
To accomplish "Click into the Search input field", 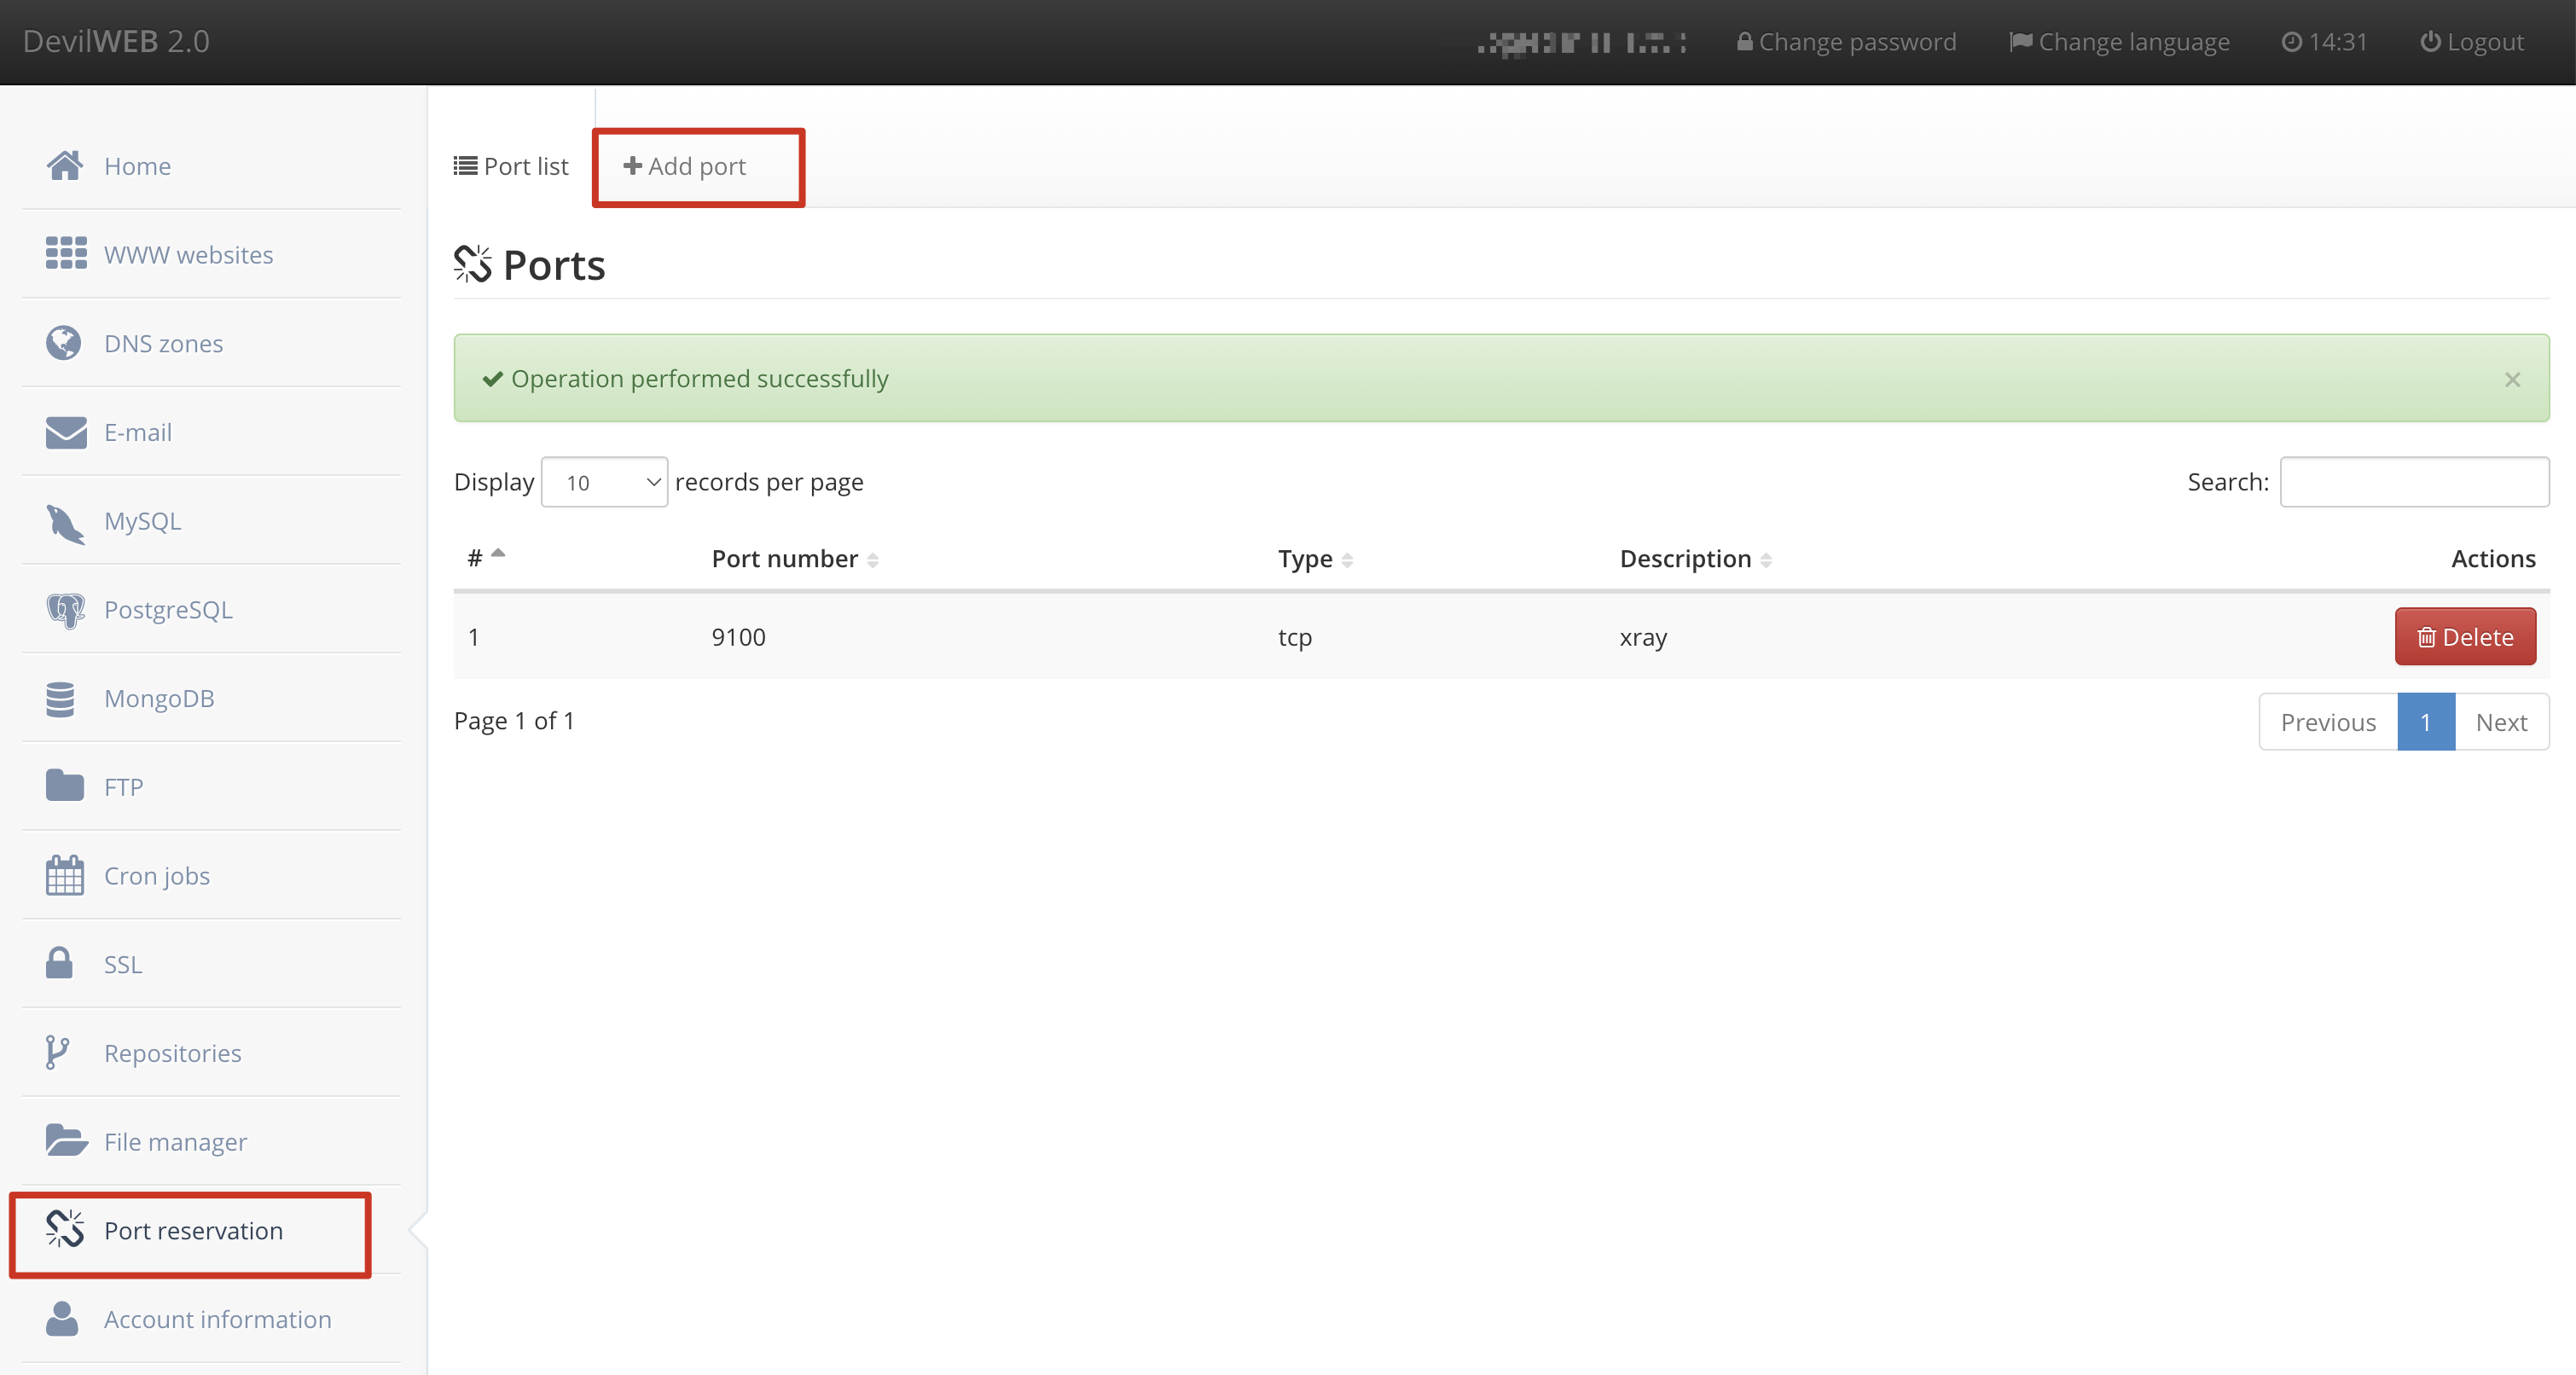I will tap(2413, 482).
